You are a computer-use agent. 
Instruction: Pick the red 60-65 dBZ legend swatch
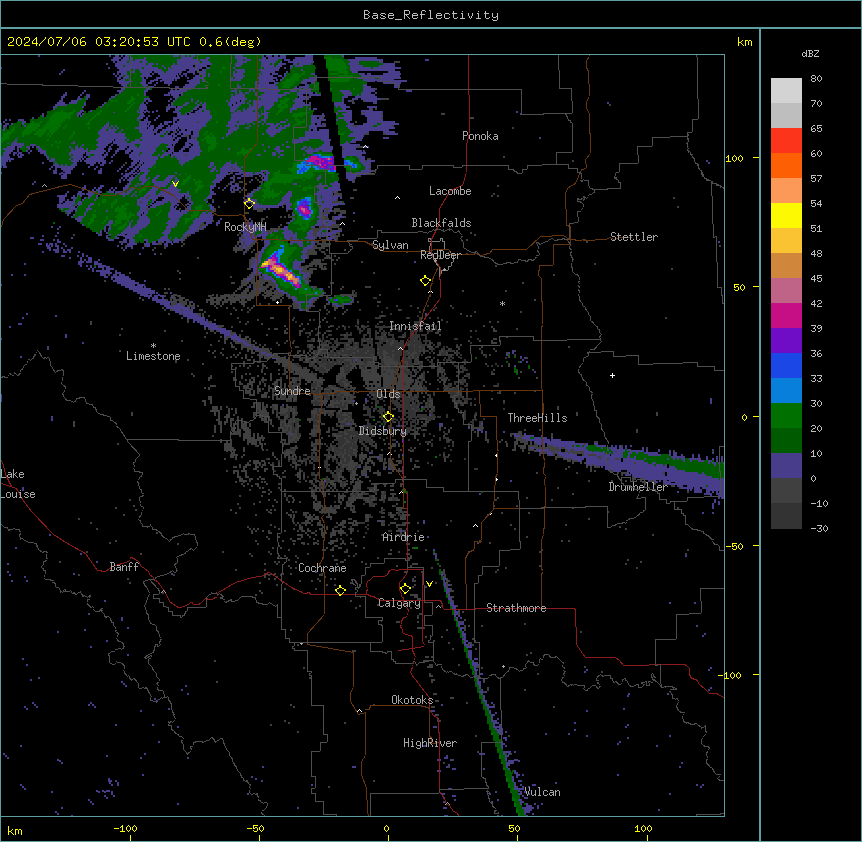point(786,141)
